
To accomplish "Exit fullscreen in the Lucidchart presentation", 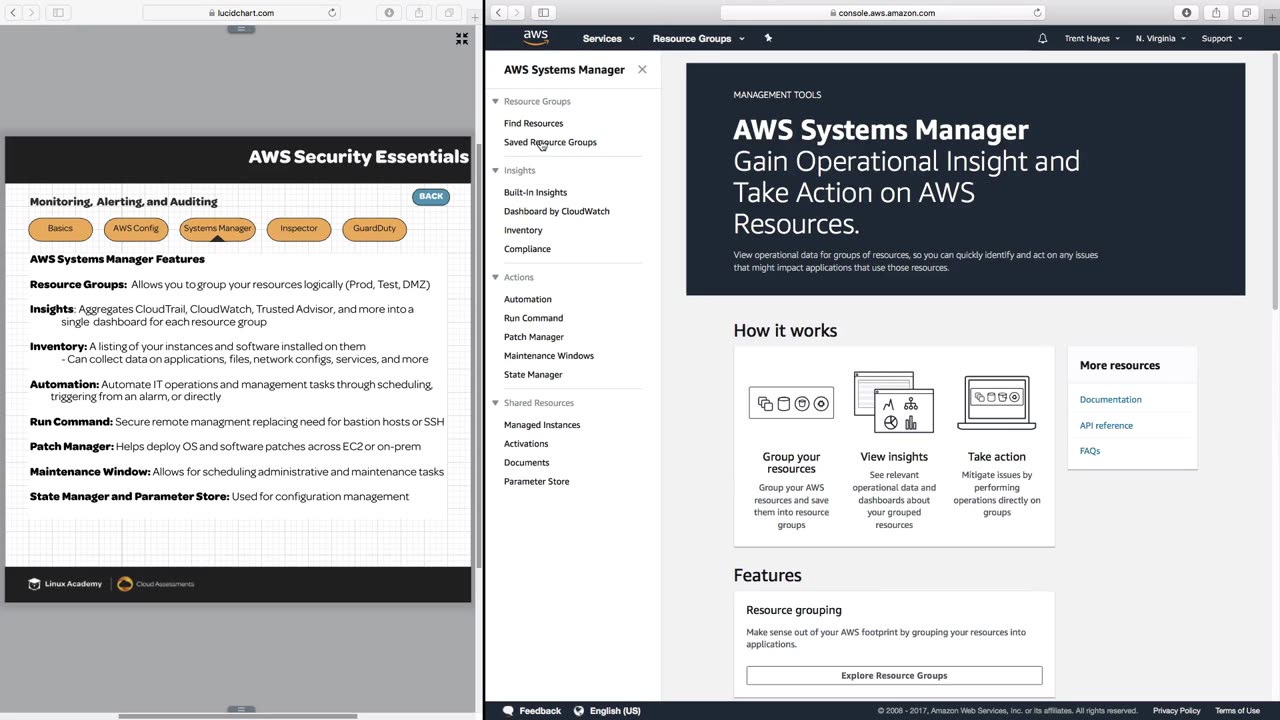I will [x=462, y=38].
